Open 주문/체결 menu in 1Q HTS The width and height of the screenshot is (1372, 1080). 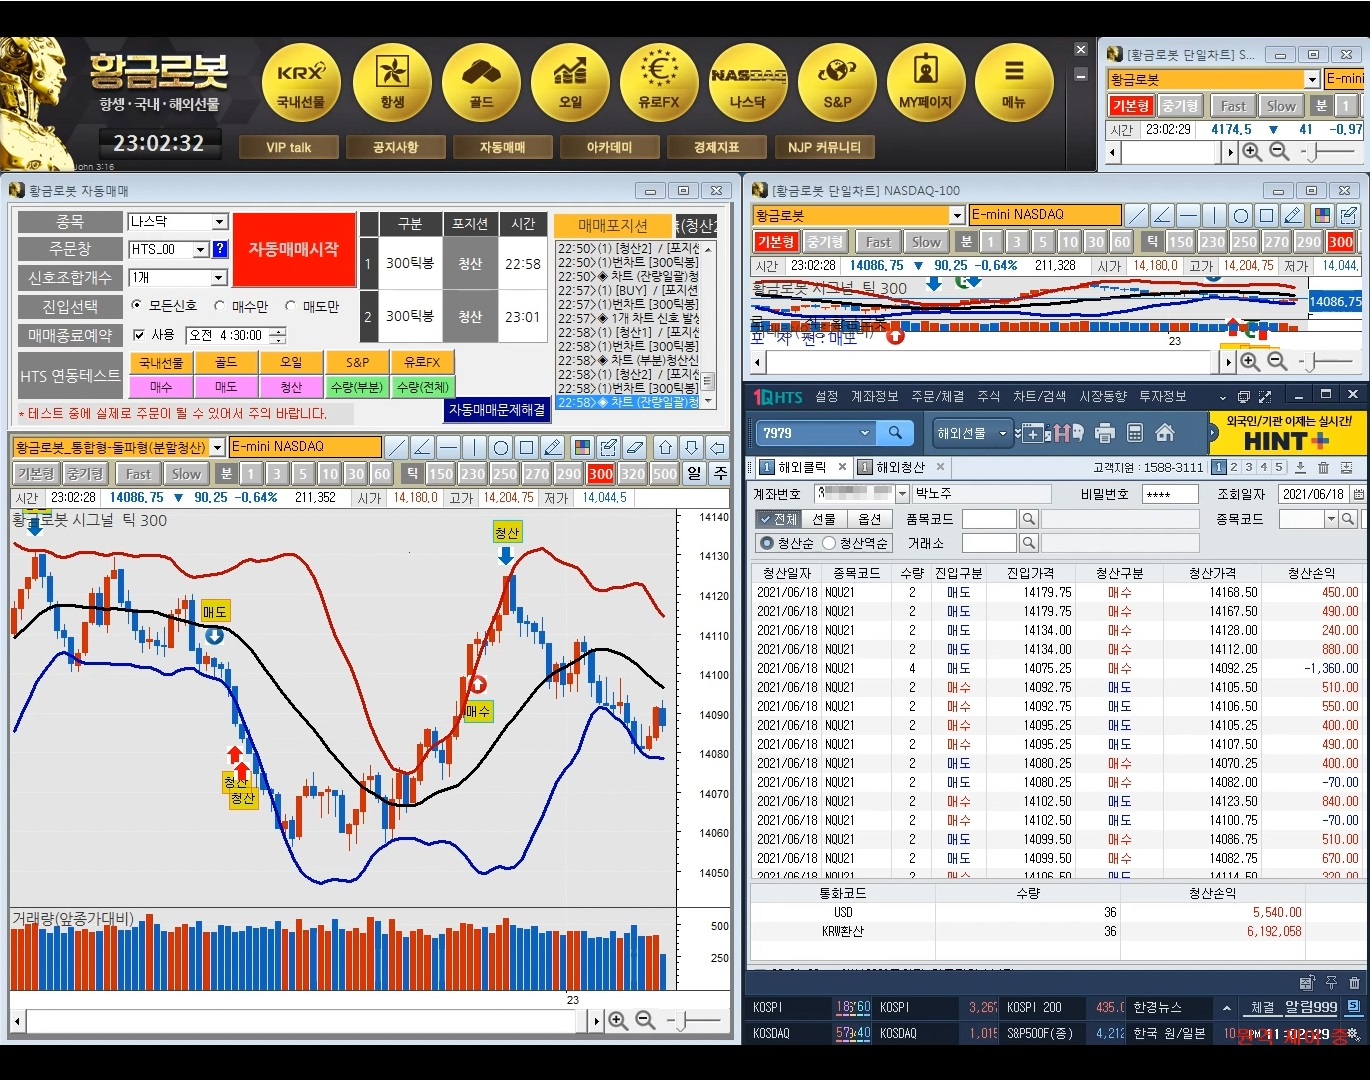point(938,397)
